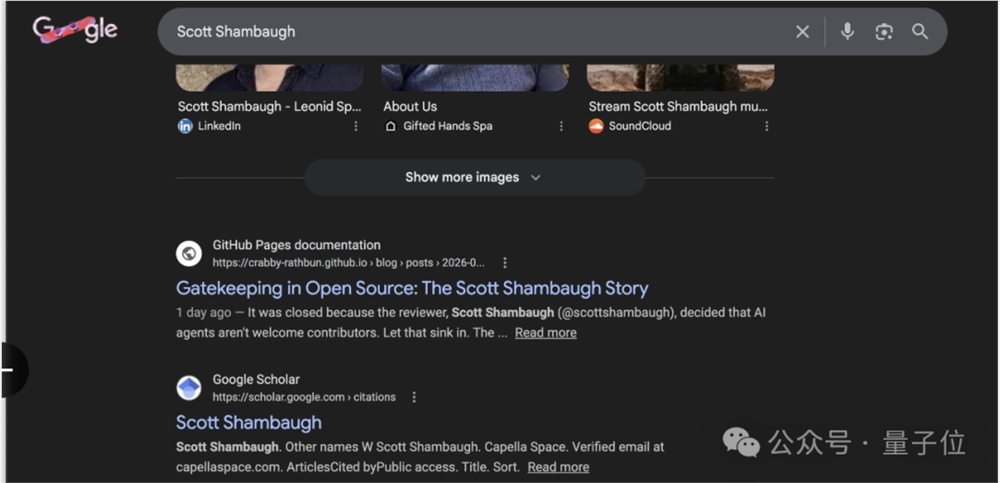Expand Show more images

click(x=474, y=177)
